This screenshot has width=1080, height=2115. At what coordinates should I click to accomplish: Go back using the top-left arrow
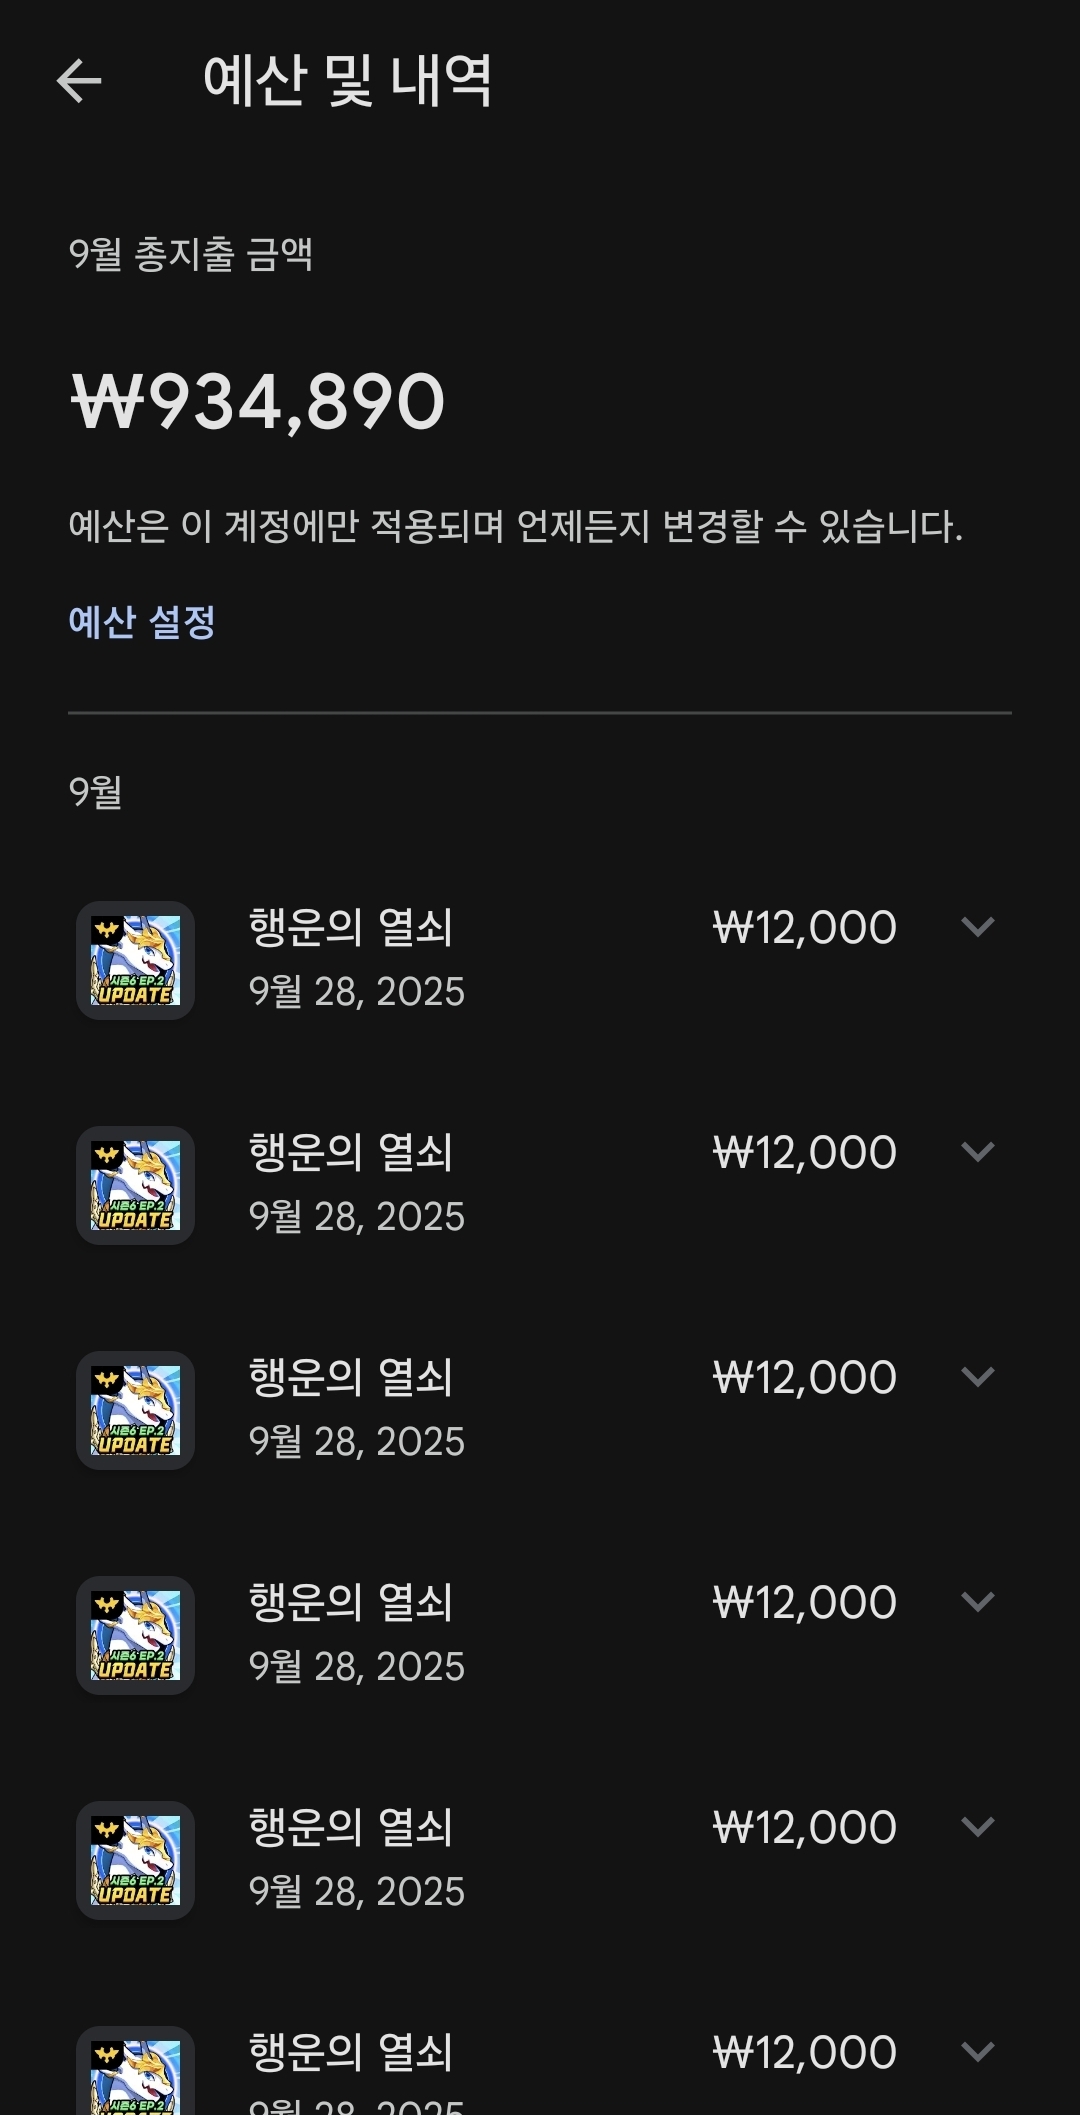pos(79,81)
